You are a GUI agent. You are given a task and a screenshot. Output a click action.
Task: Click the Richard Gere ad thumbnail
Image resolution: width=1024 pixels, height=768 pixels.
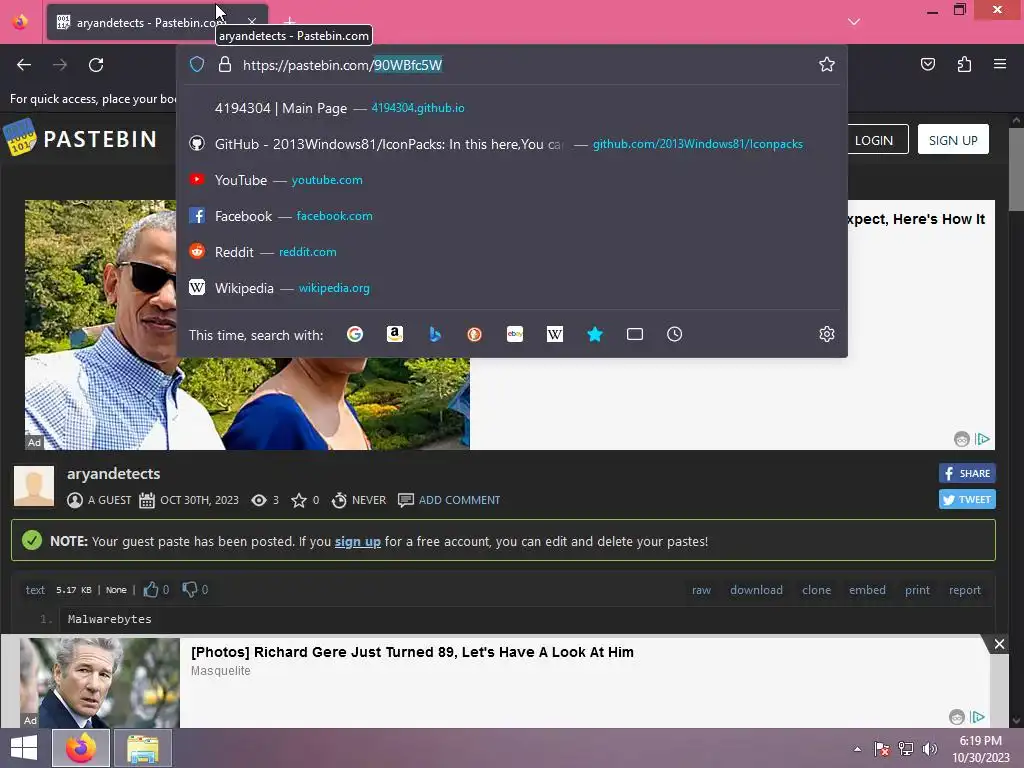[100, 682]
